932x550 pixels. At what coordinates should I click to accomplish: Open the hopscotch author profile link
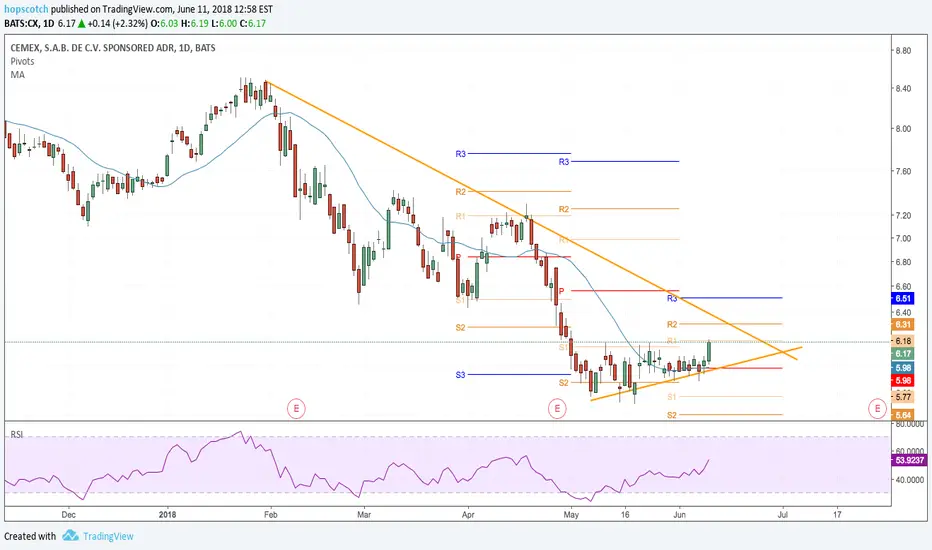(26, 10)
